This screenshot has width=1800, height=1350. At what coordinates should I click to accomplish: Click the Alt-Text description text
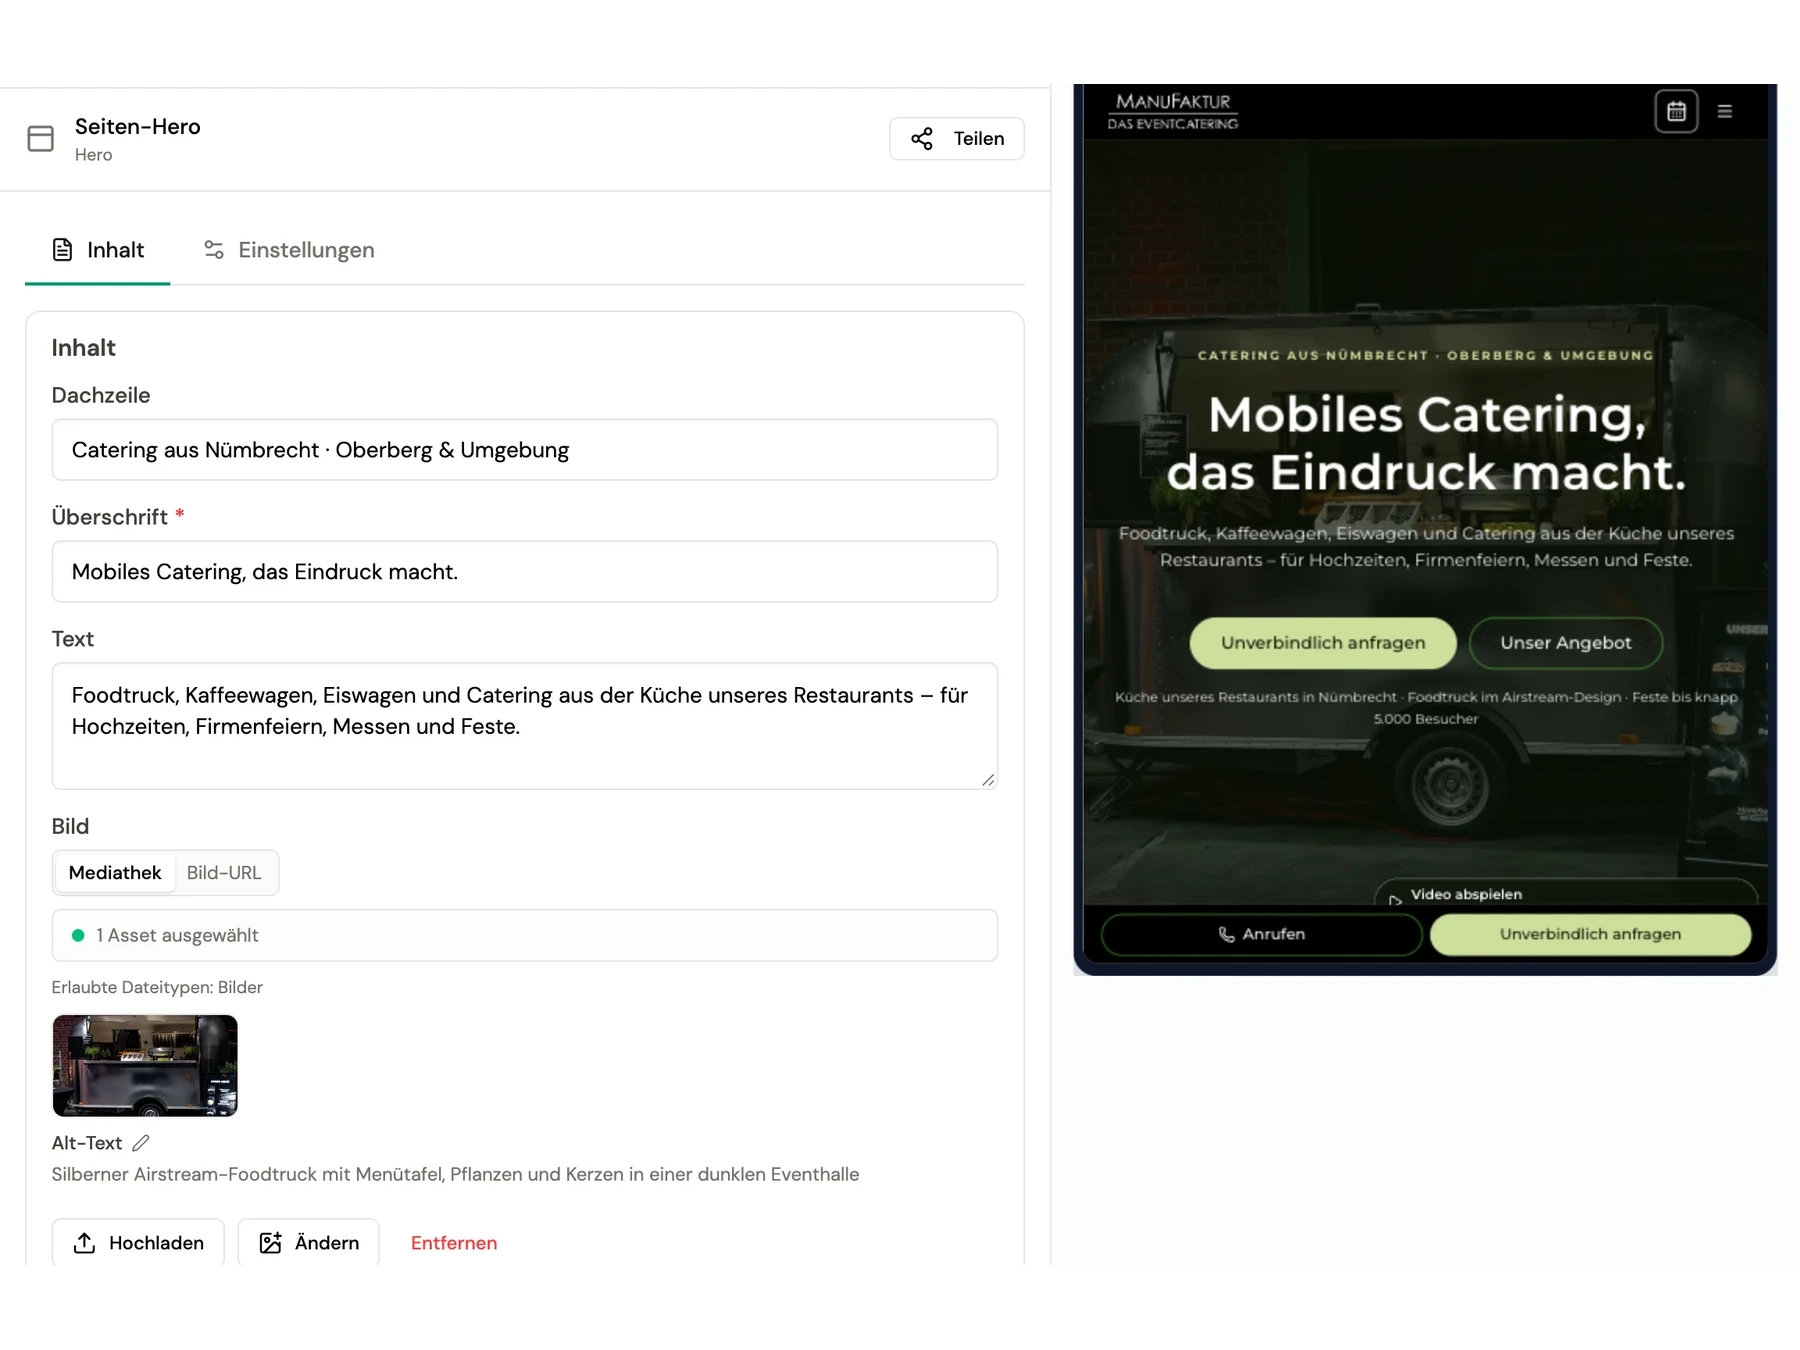(x=455, y=1174)
